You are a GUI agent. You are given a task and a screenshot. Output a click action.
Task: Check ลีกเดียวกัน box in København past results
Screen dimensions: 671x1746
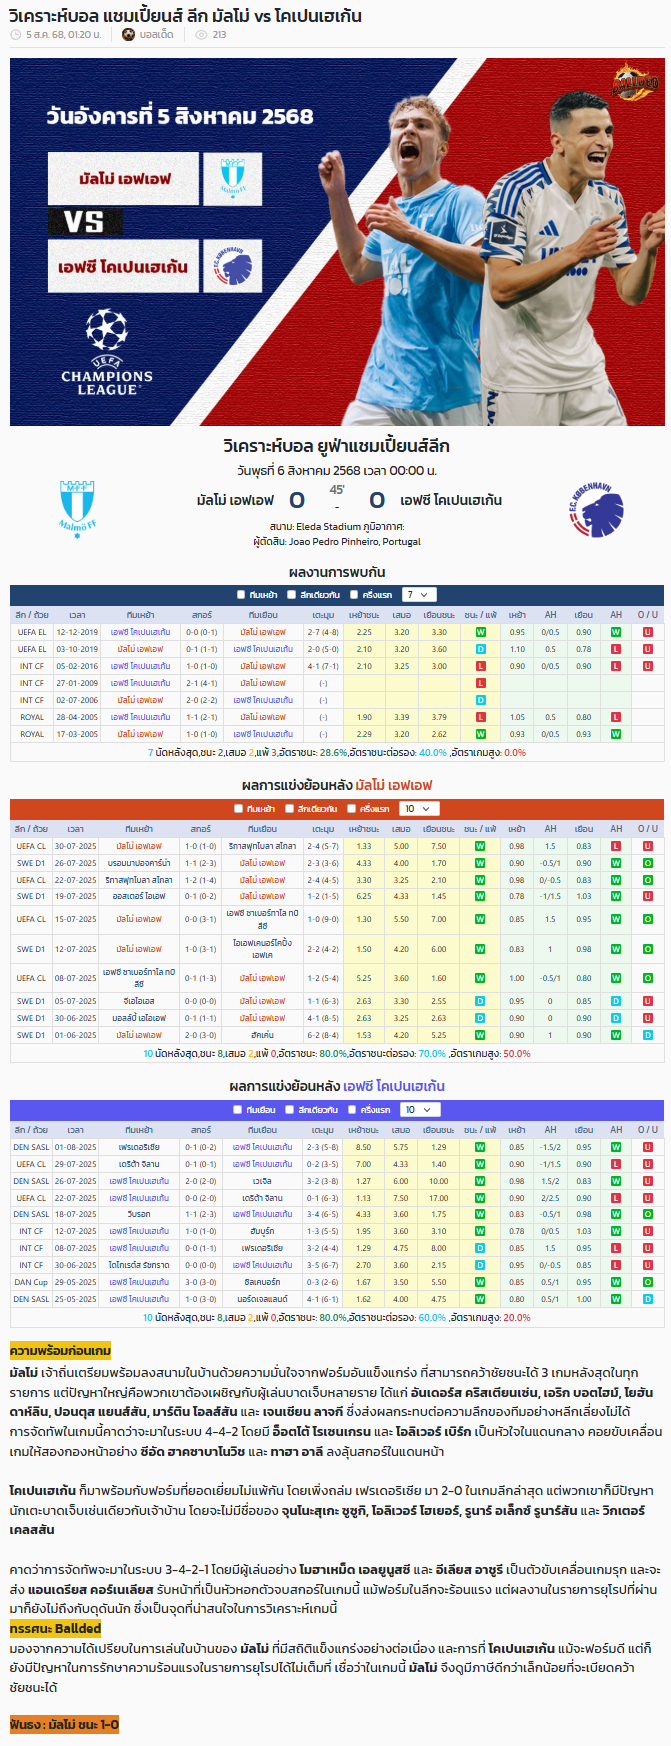pyautogui.click(x=289, y=1110)
